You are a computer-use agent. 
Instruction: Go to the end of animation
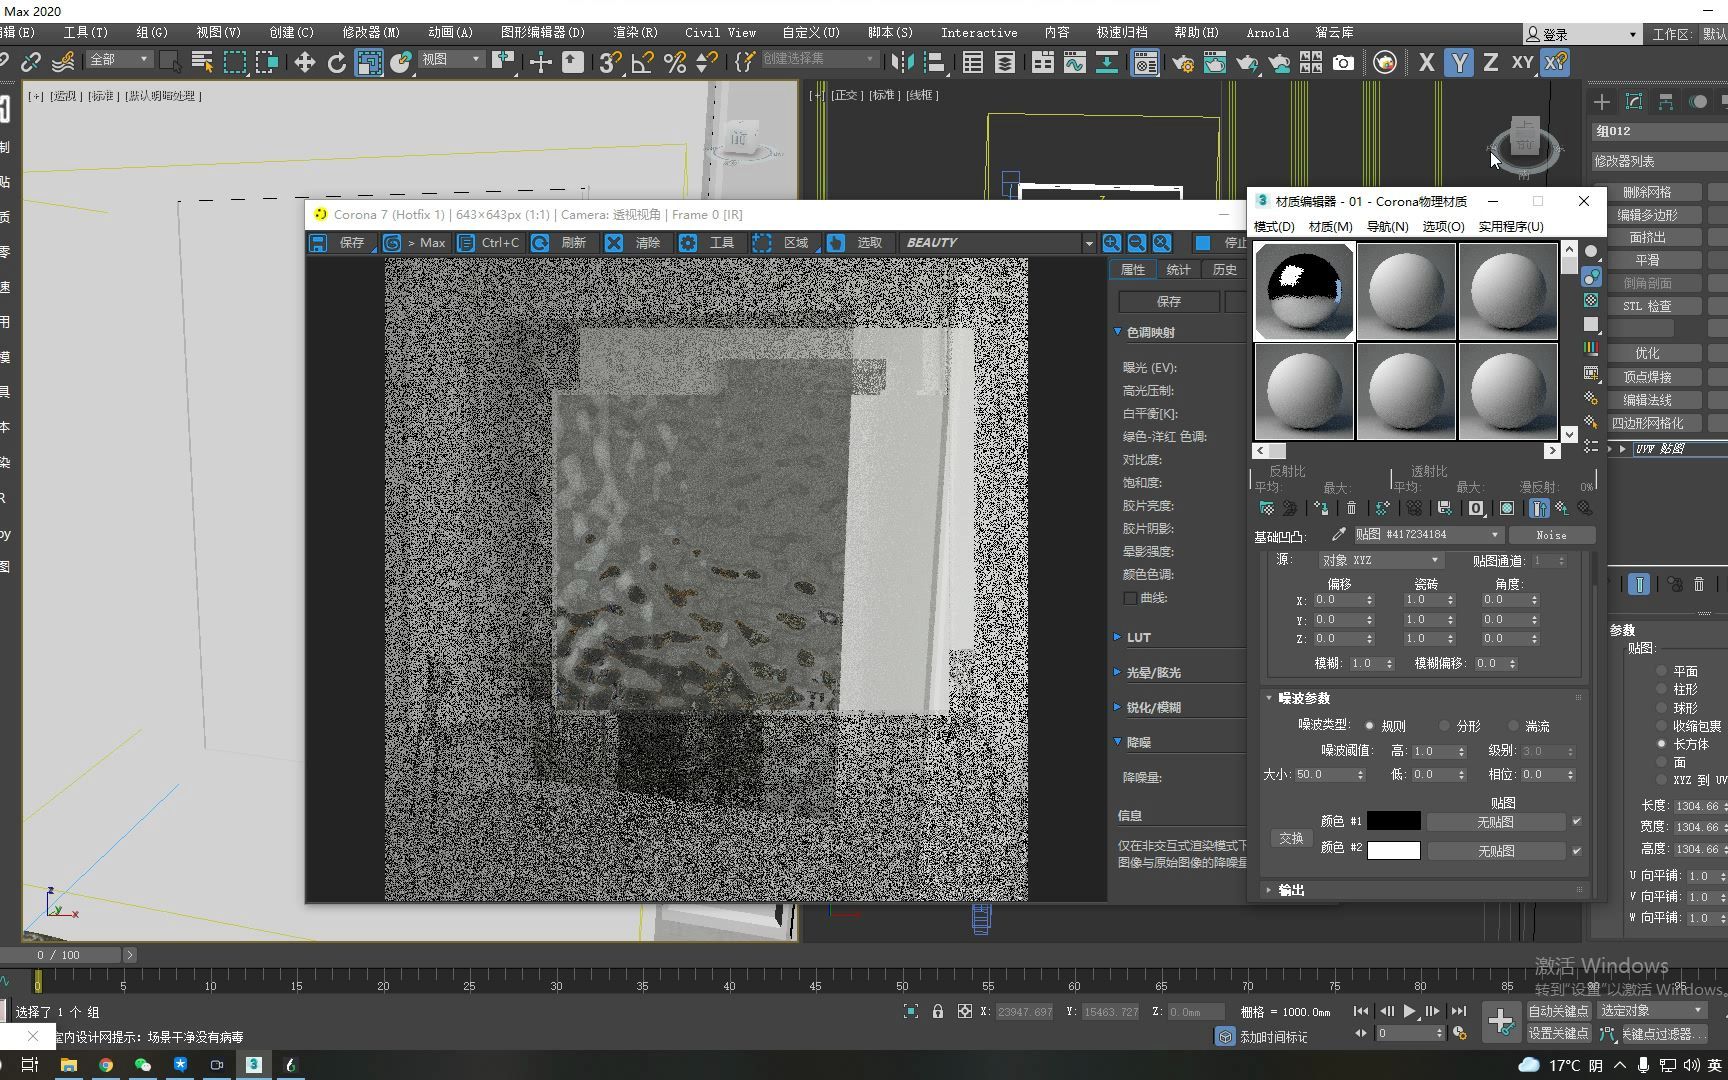1459,1011
